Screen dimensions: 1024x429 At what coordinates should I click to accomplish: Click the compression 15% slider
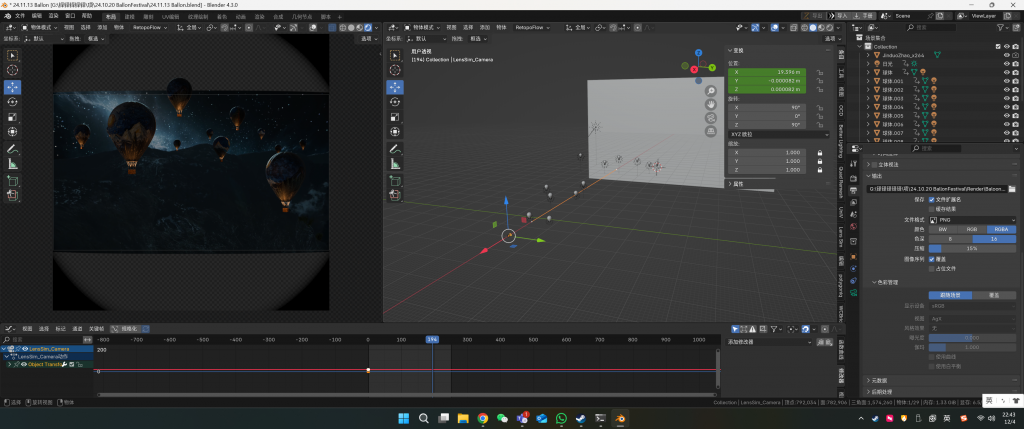coord(972,249)
